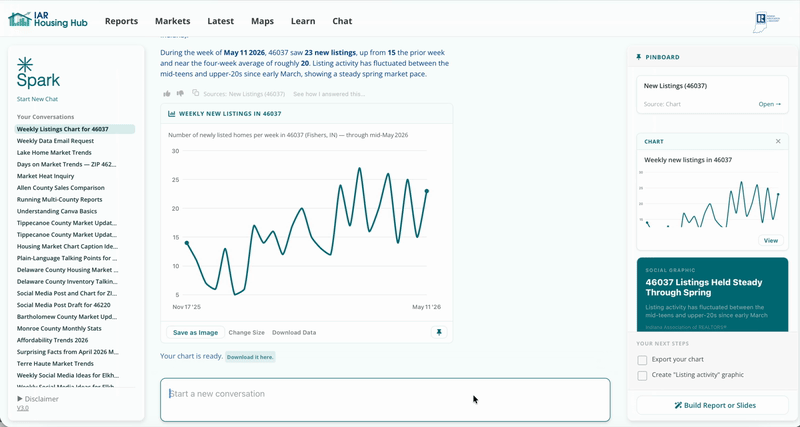The height and width of the screenshot is (427, 800).
Task: Open Monroe County Monthly Stats conversation
Action: point(59,329)
